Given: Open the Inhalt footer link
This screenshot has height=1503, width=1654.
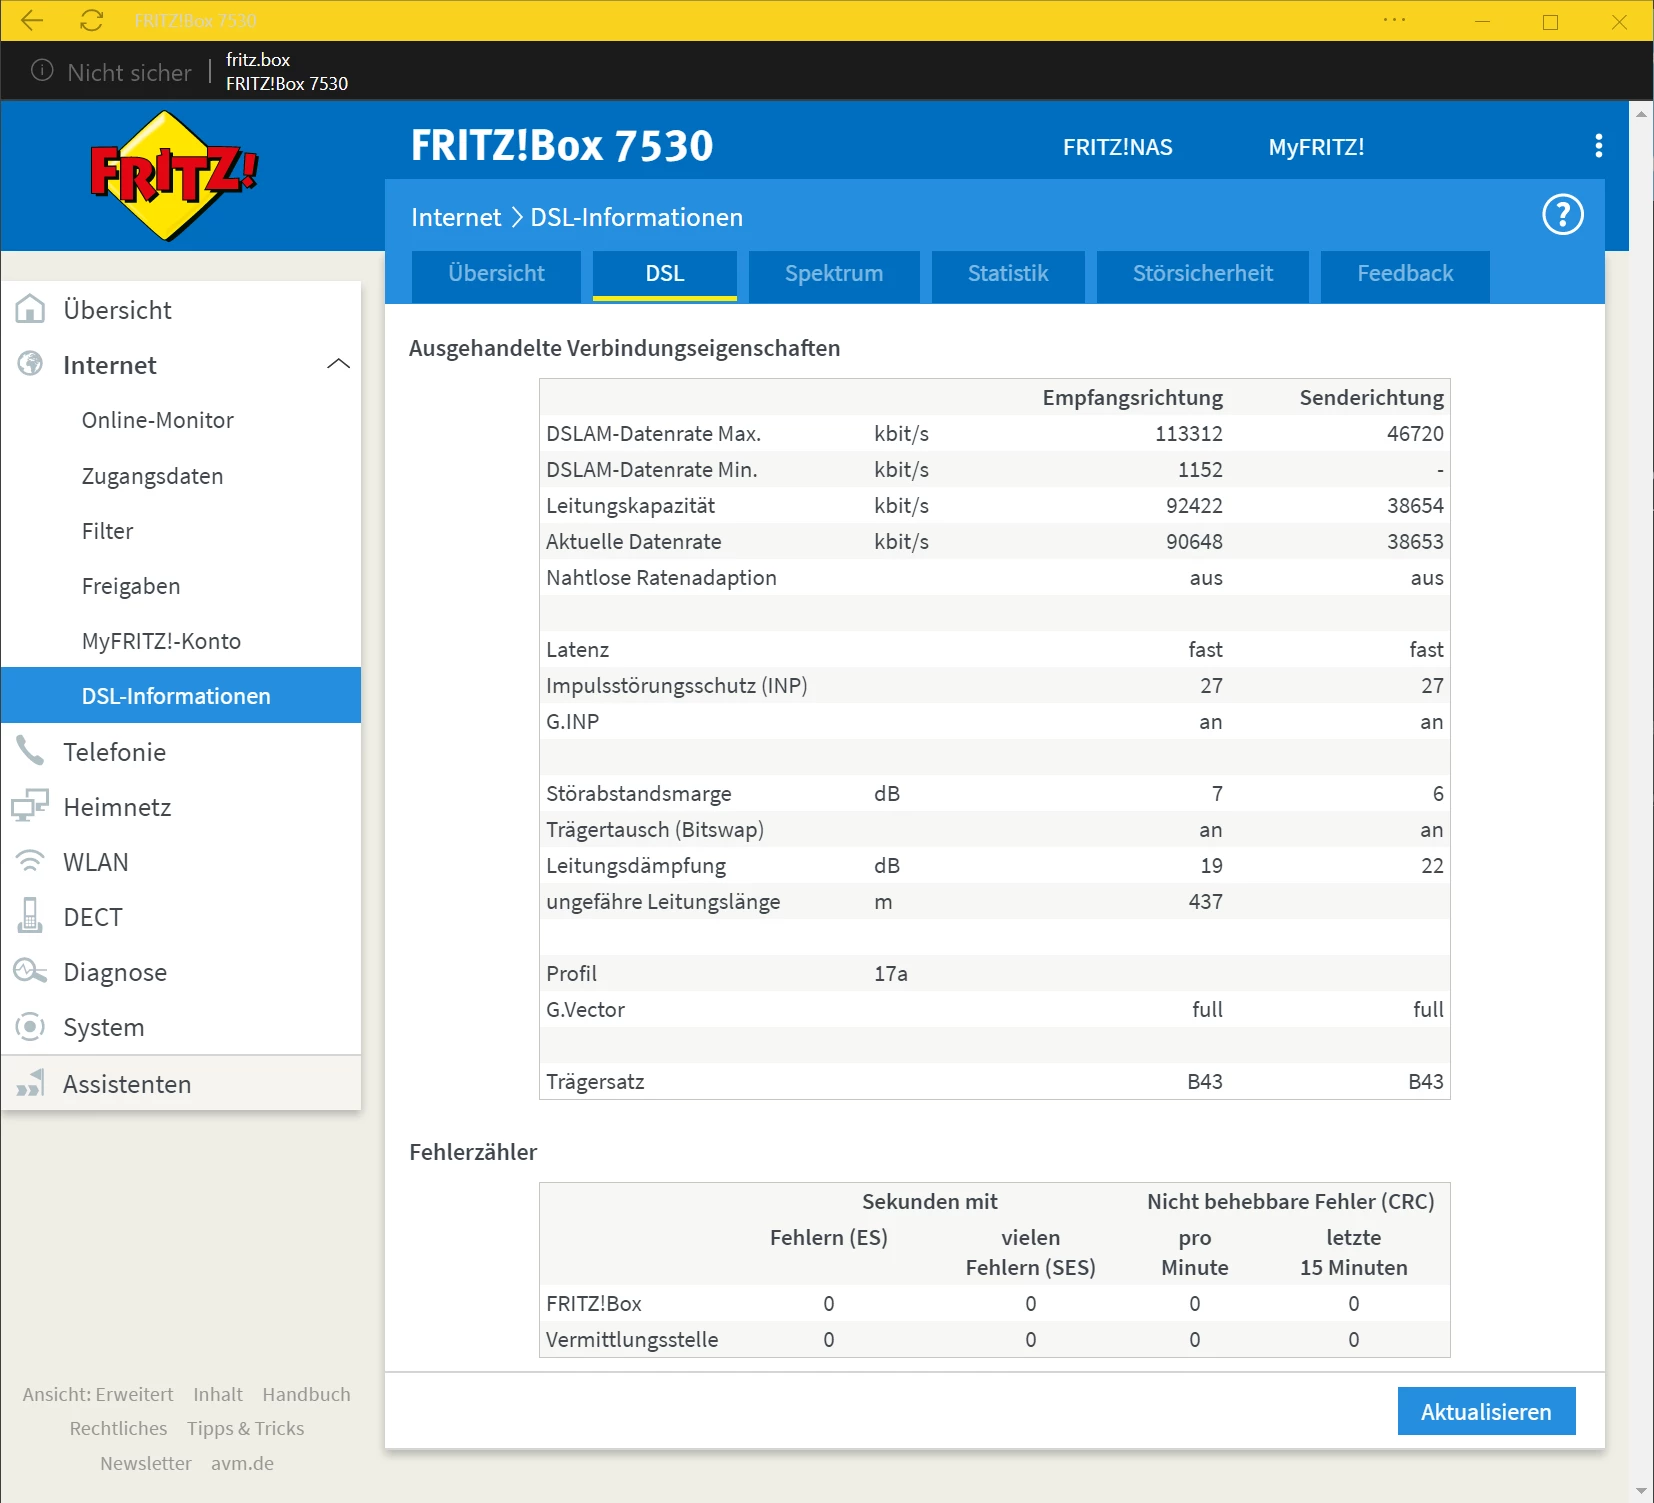Looking at the screenshot, I should click(x=218, y=1394).
